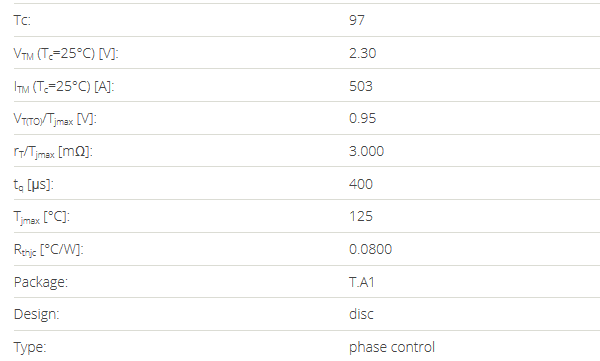Select the design value disc
600x361 pixels.
pos(361,314)
